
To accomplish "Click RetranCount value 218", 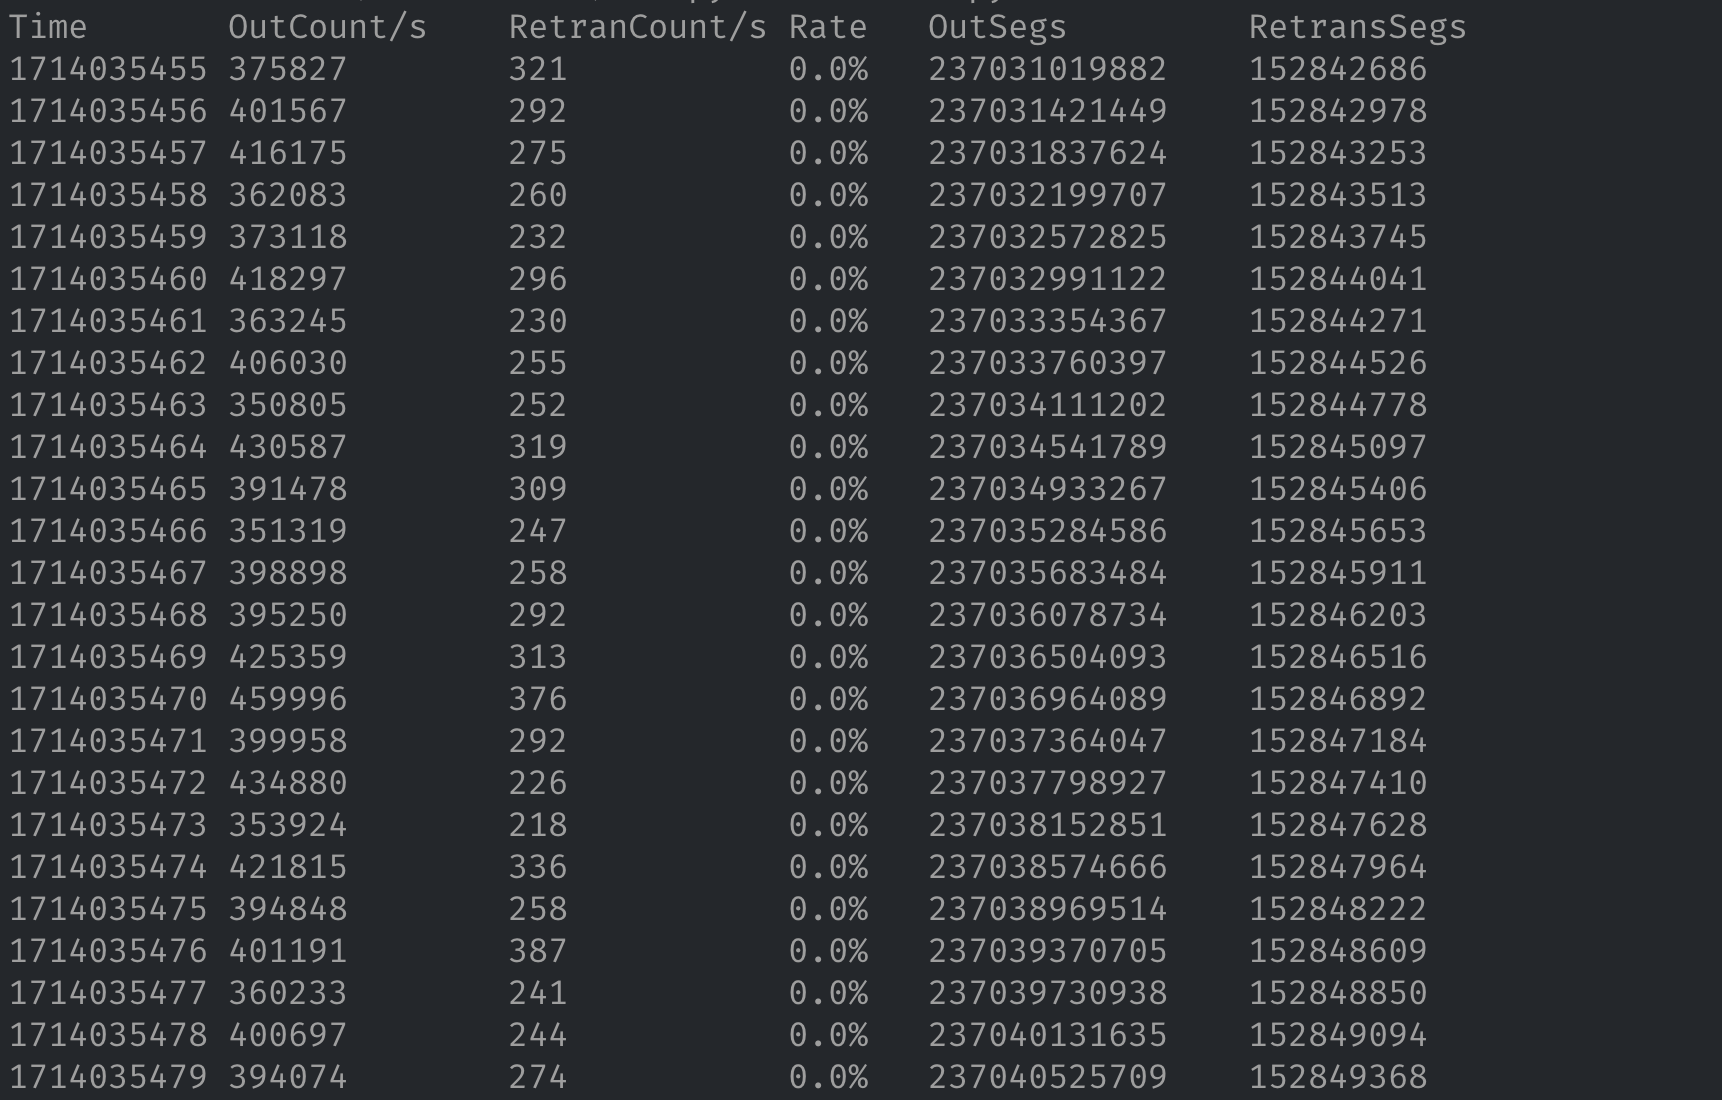I will coord(538,825).
